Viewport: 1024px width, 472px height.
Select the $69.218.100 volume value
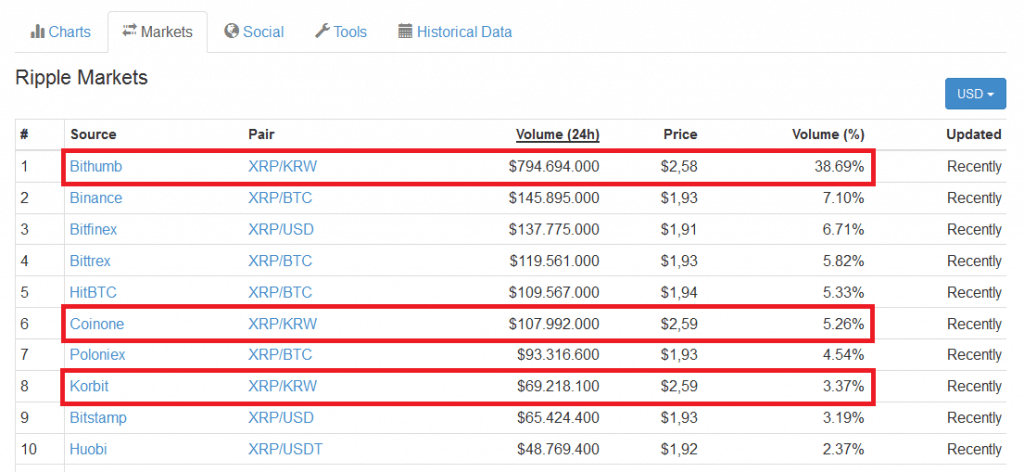pos(558,386)
